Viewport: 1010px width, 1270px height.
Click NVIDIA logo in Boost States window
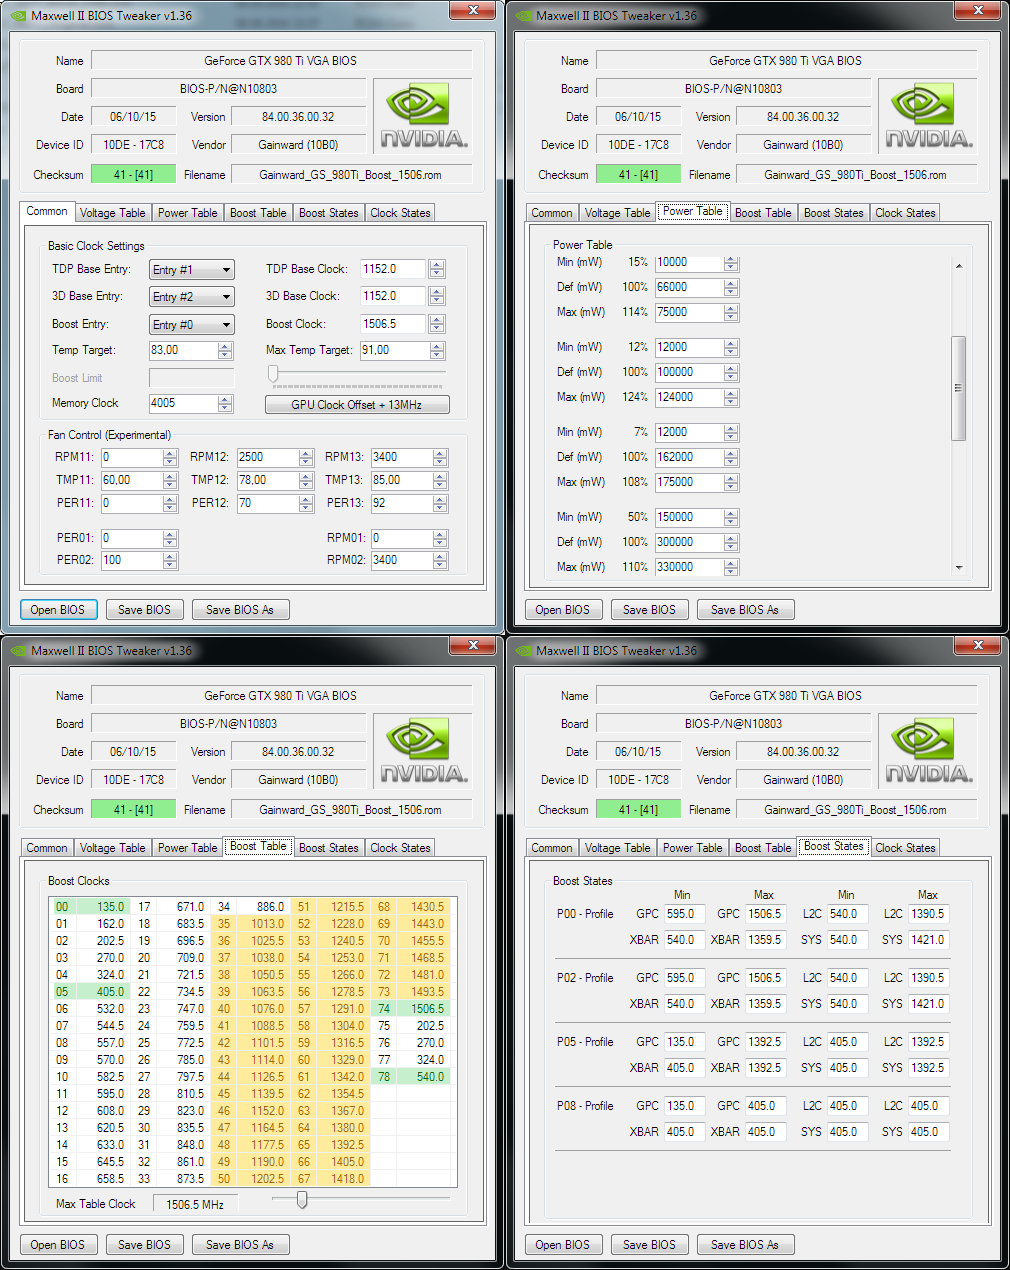click(929, 752)
